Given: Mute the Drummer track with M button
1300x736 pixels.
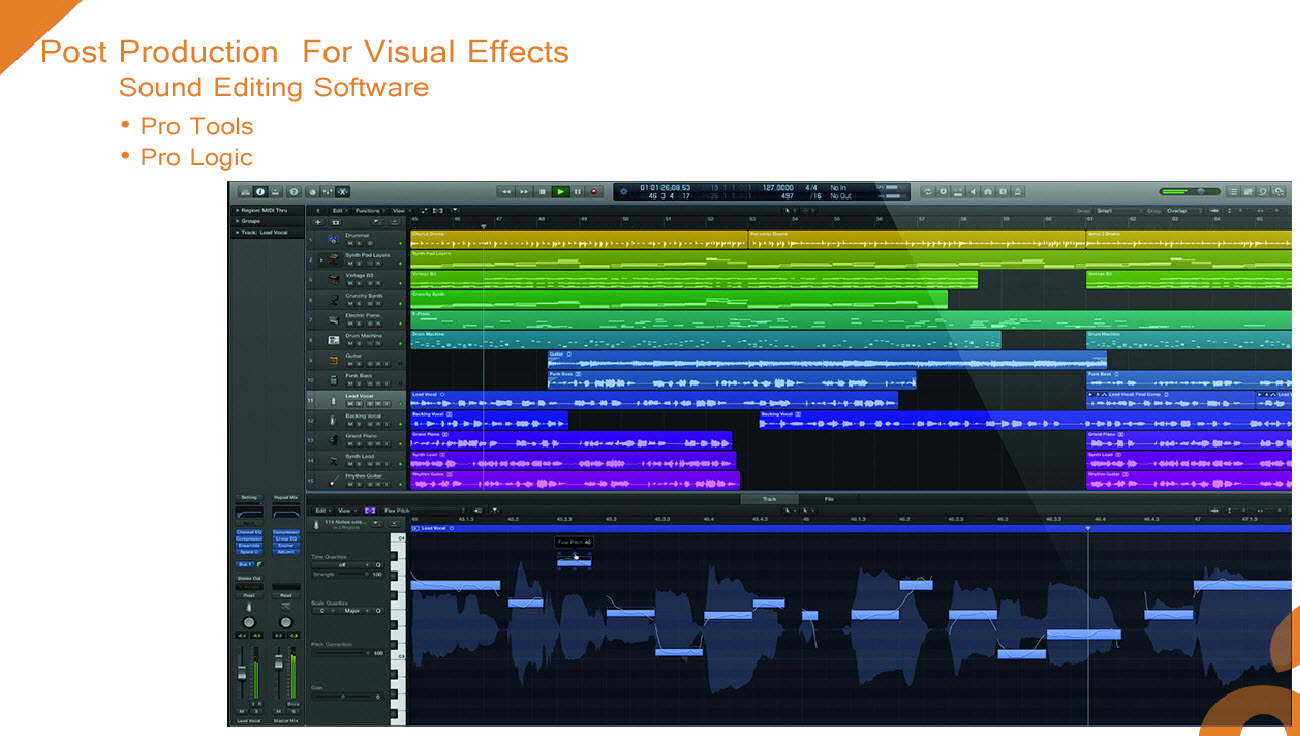Looking at the screenshot, I should (350, 243).
